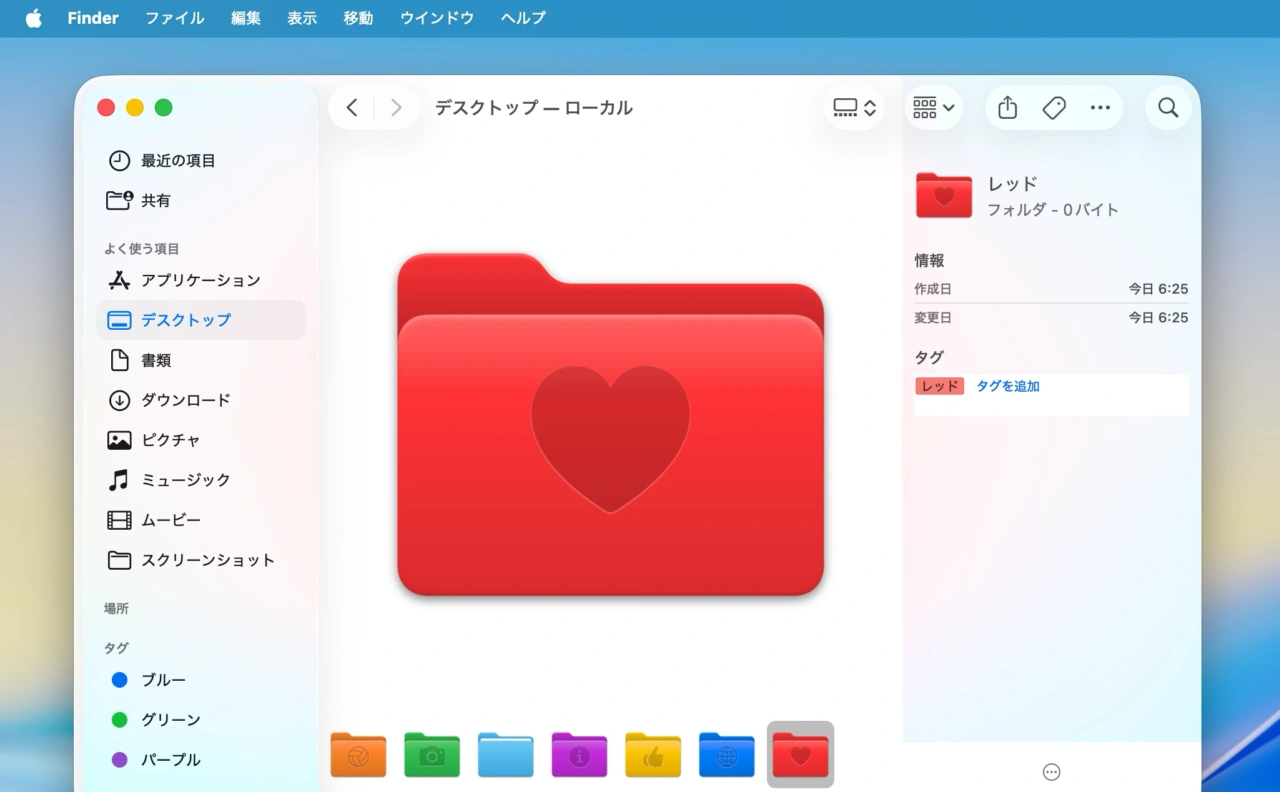1280x792 pixels.
Task: Open the スクリーンショット folder in the sidebar
Action: click(208, 560)
